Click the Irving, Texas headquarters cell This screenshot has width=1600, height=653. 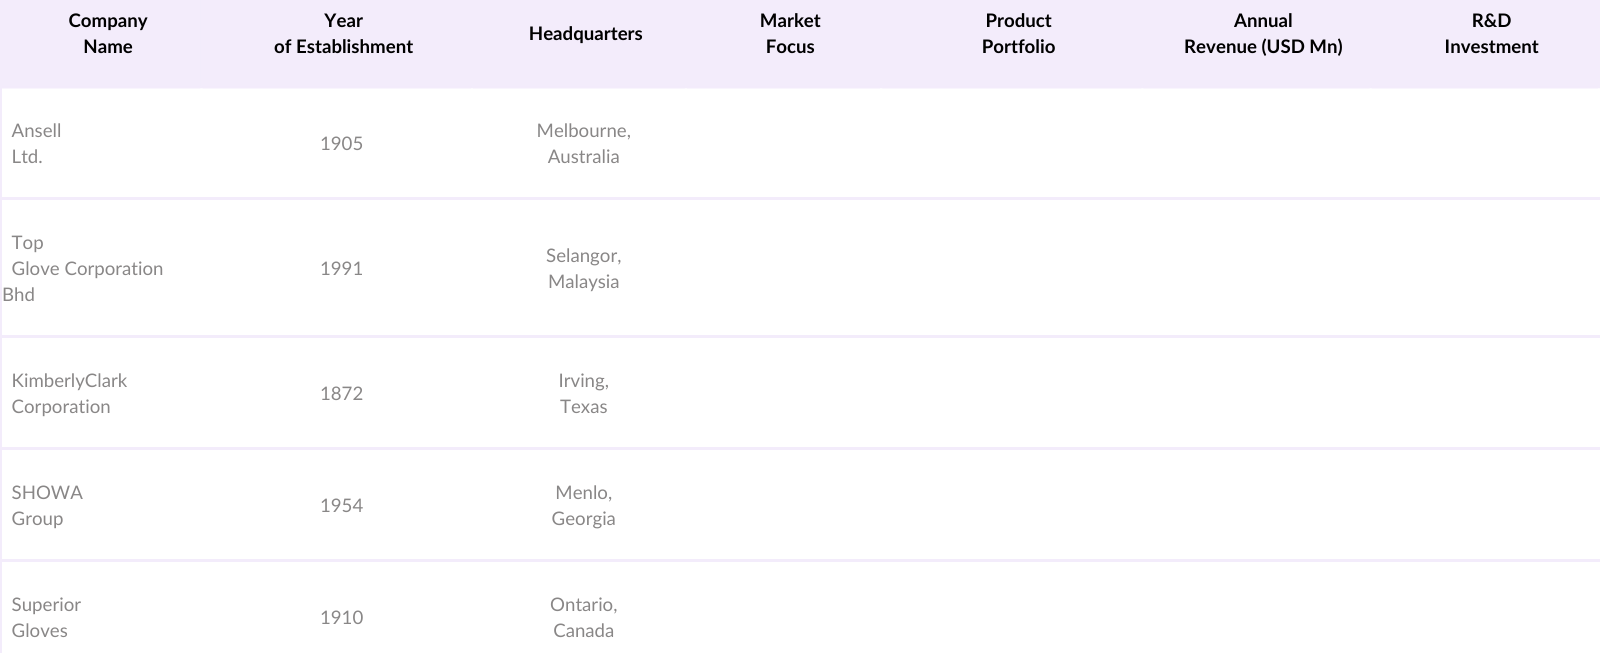pyautogui.click(x=583, y=394)
